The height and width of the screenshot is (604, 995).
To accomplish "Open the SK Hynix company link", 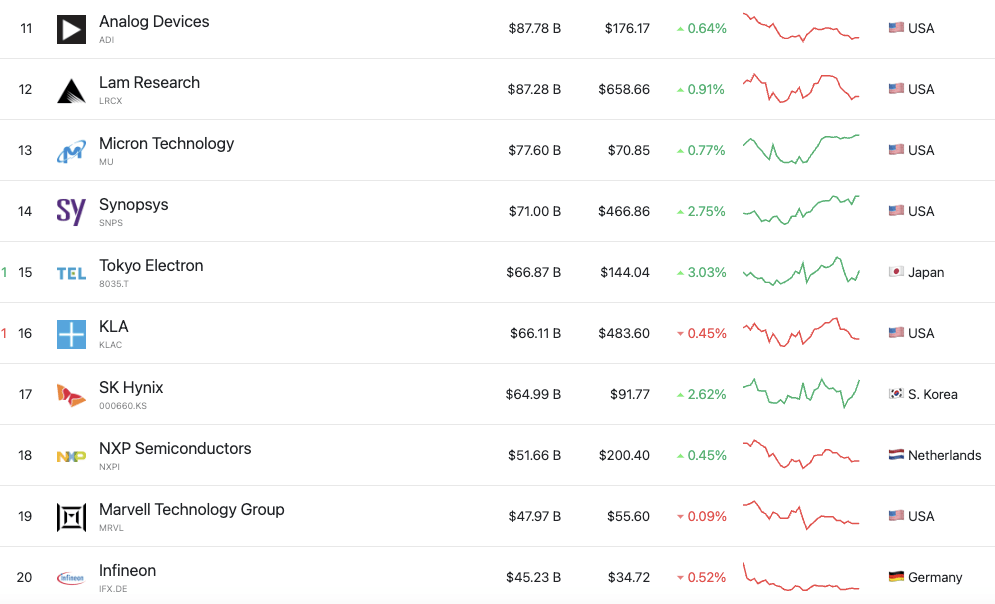I will point(131,388).
